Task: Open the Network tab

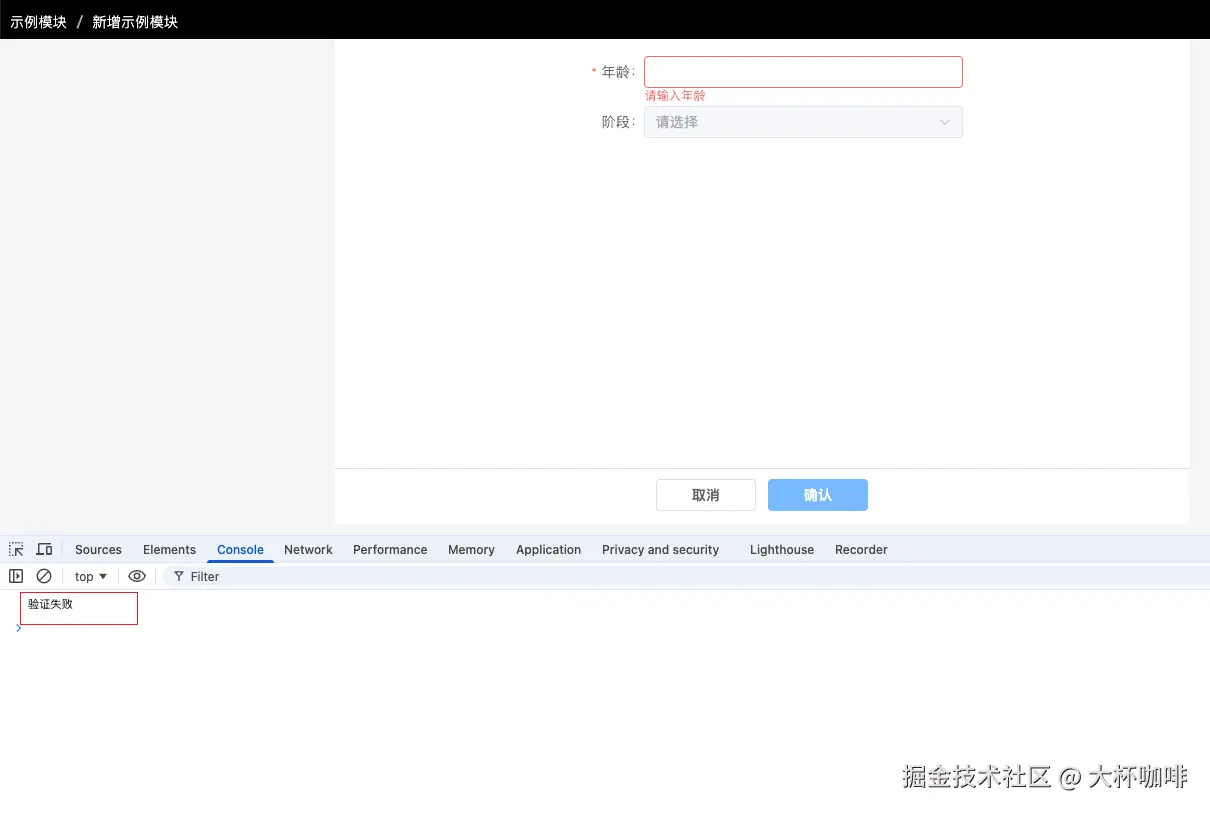Action: (308, 549)
